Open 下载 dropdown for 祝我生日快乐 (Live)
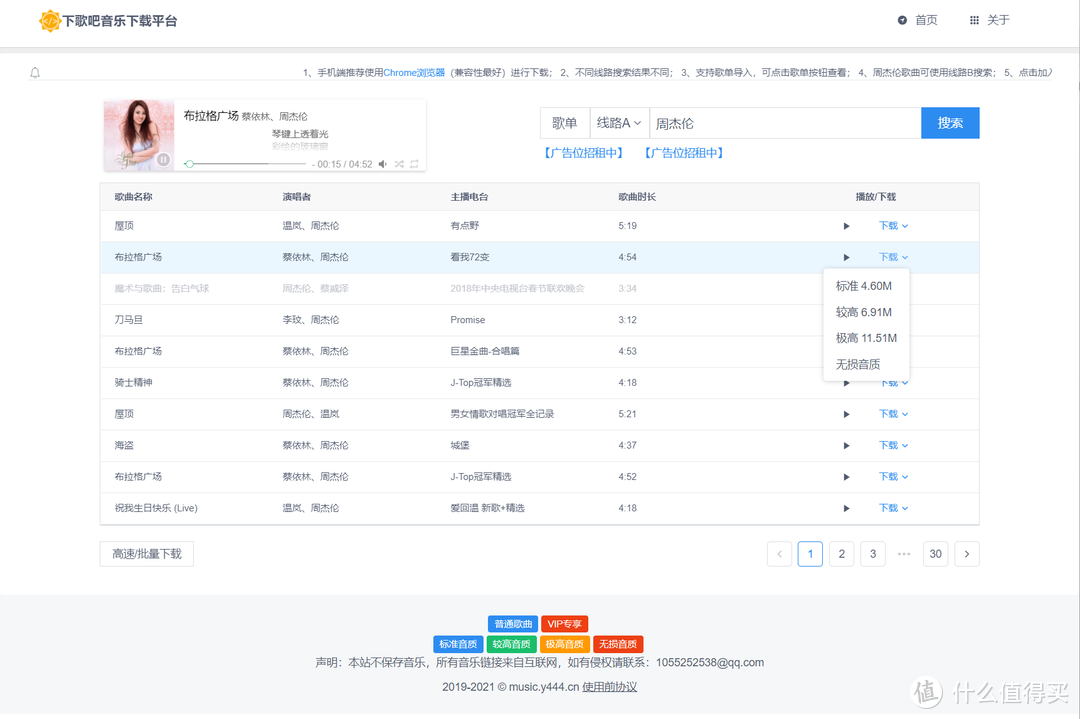 coord(893,508)
